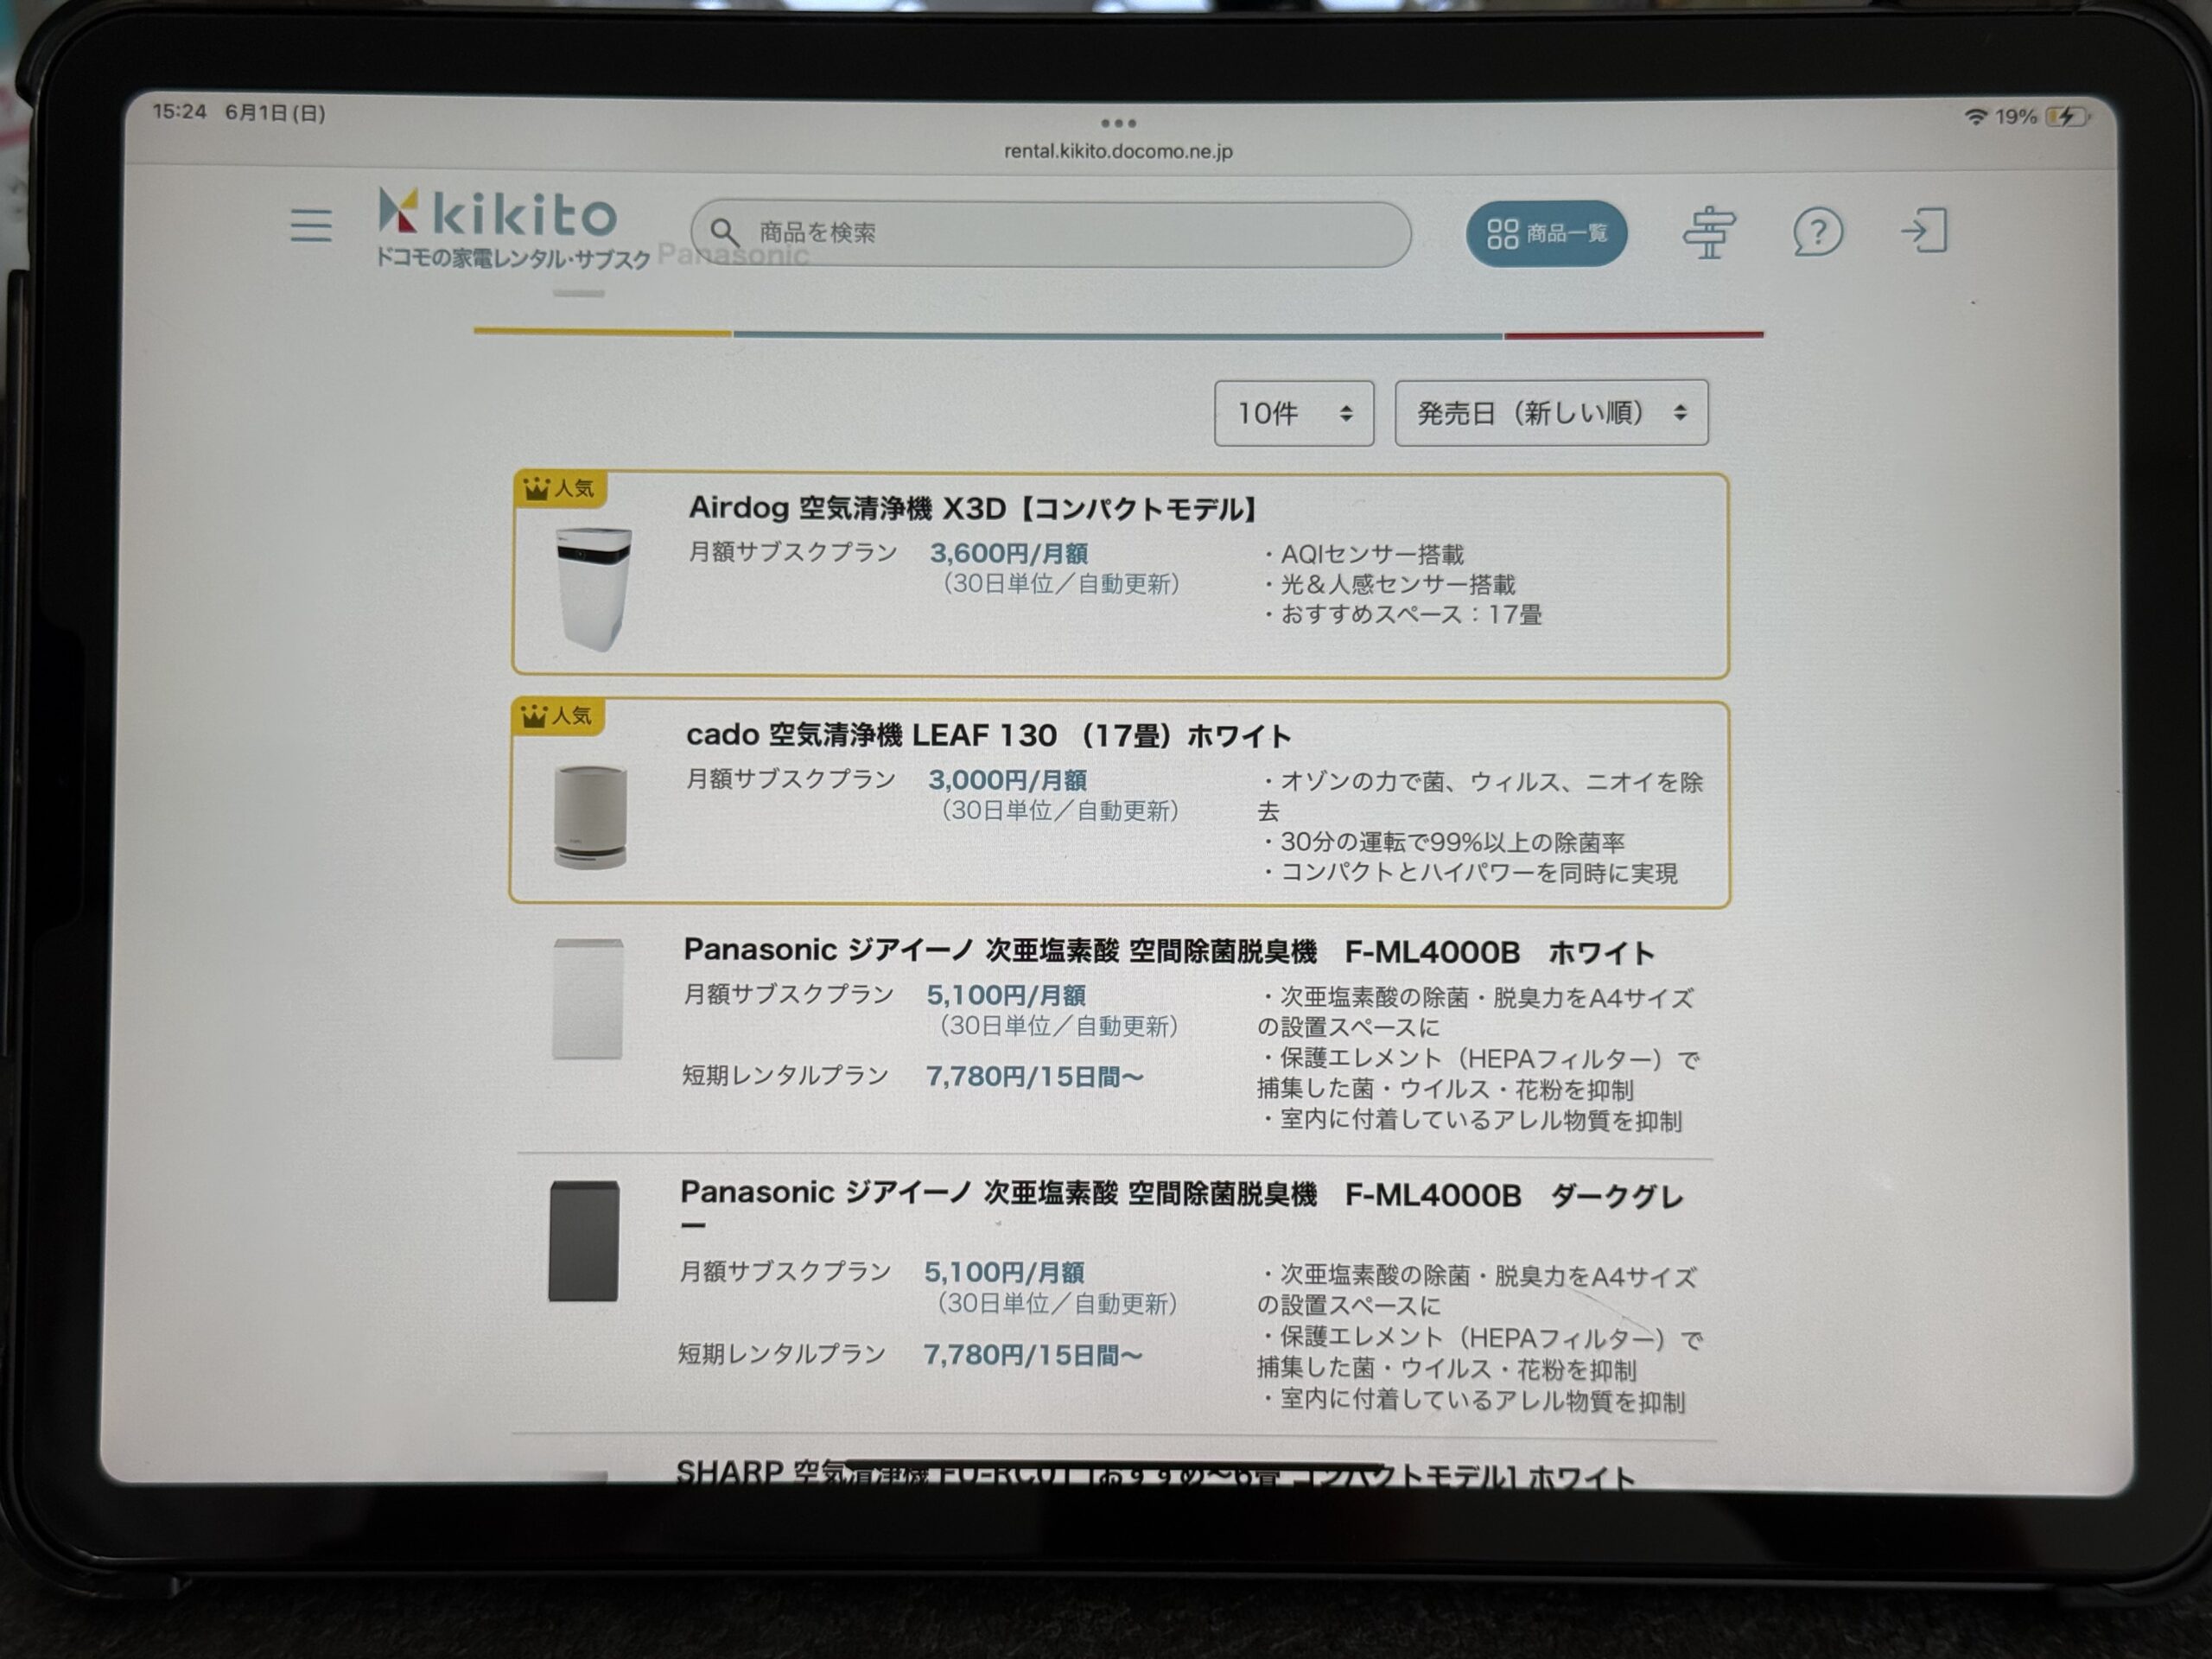This screenshot has width=2212, height=1659.
Task: Click the おすすめスペース：17畳 text
Action: point(1410,614)
